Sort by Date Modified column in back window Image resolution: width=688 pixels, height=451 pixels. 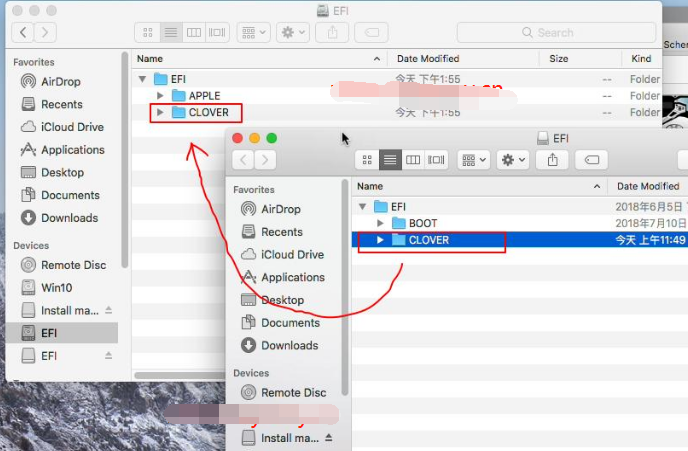[428, 59]
